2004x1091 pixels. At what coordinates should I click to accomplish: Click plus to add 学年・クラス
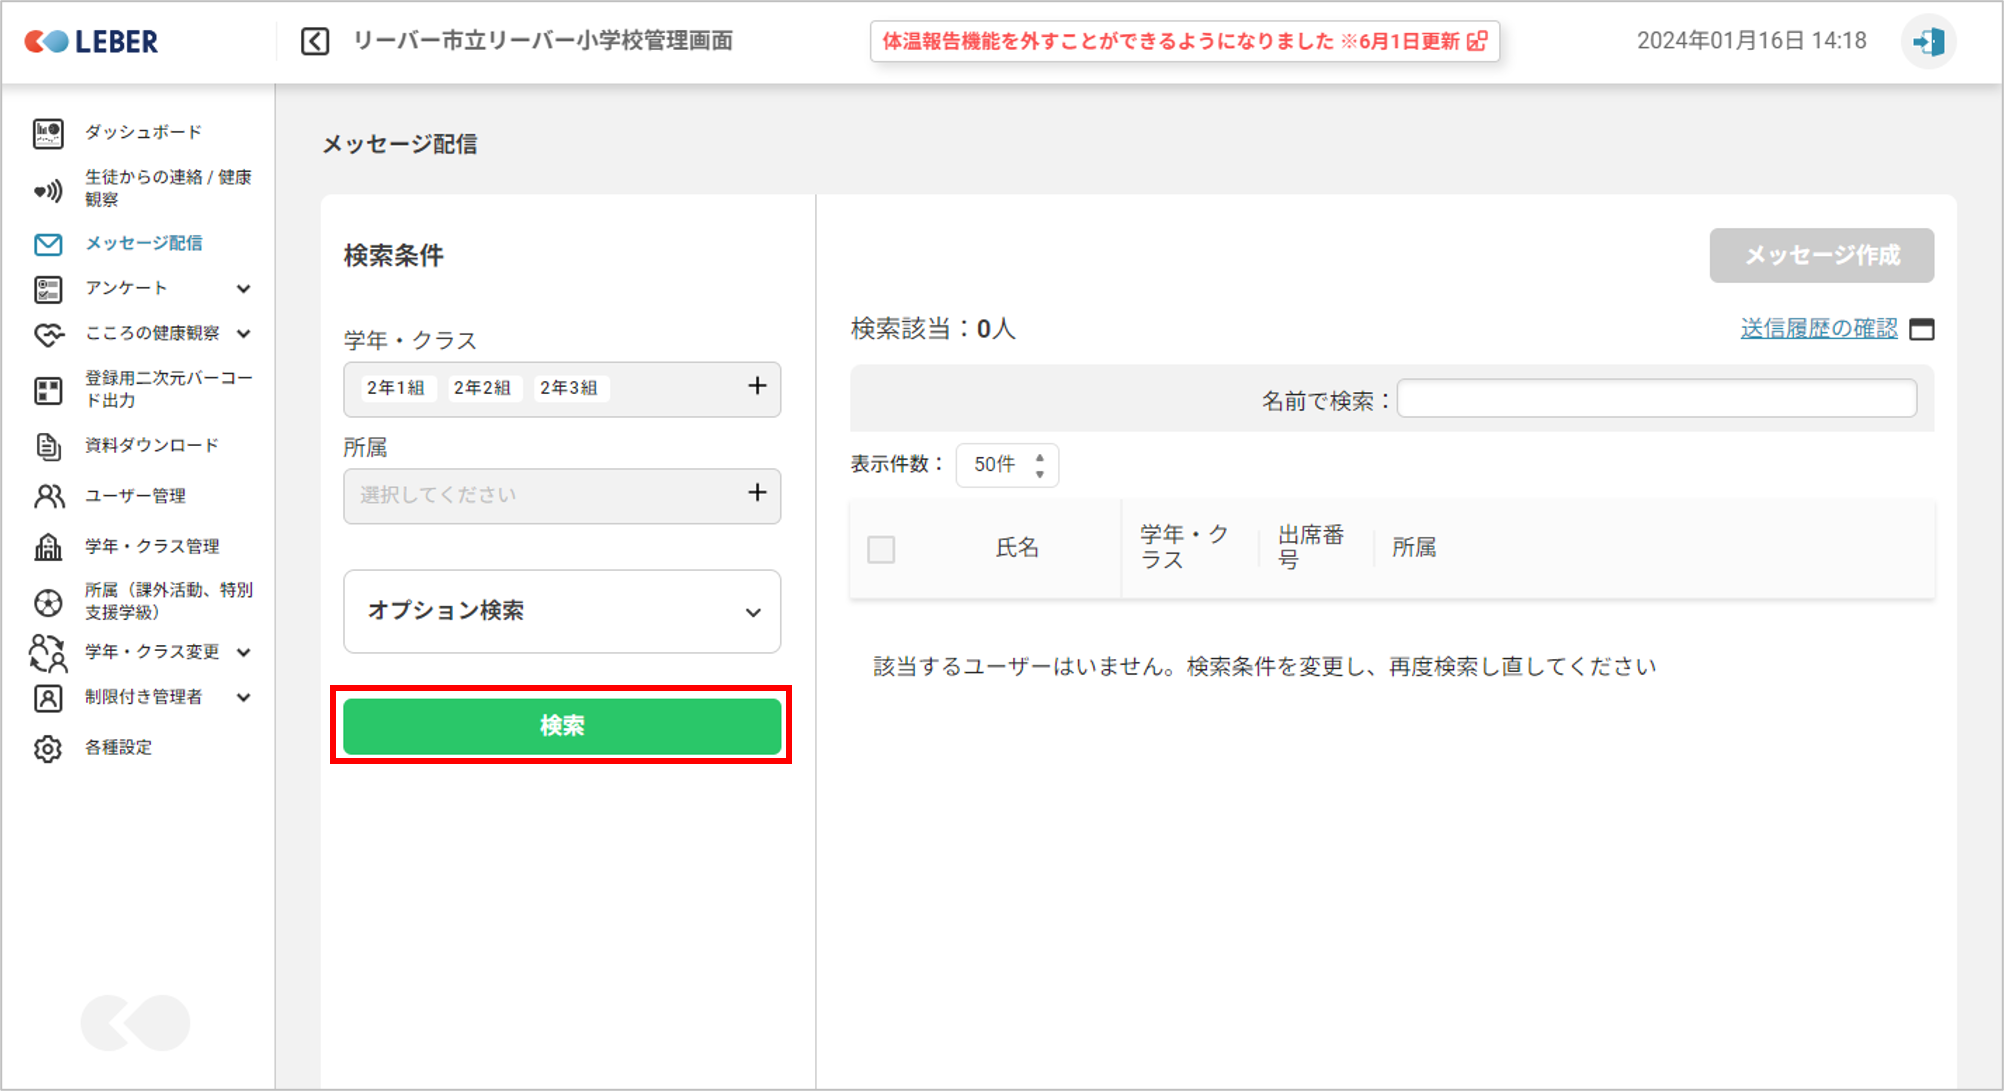point(757,387)
